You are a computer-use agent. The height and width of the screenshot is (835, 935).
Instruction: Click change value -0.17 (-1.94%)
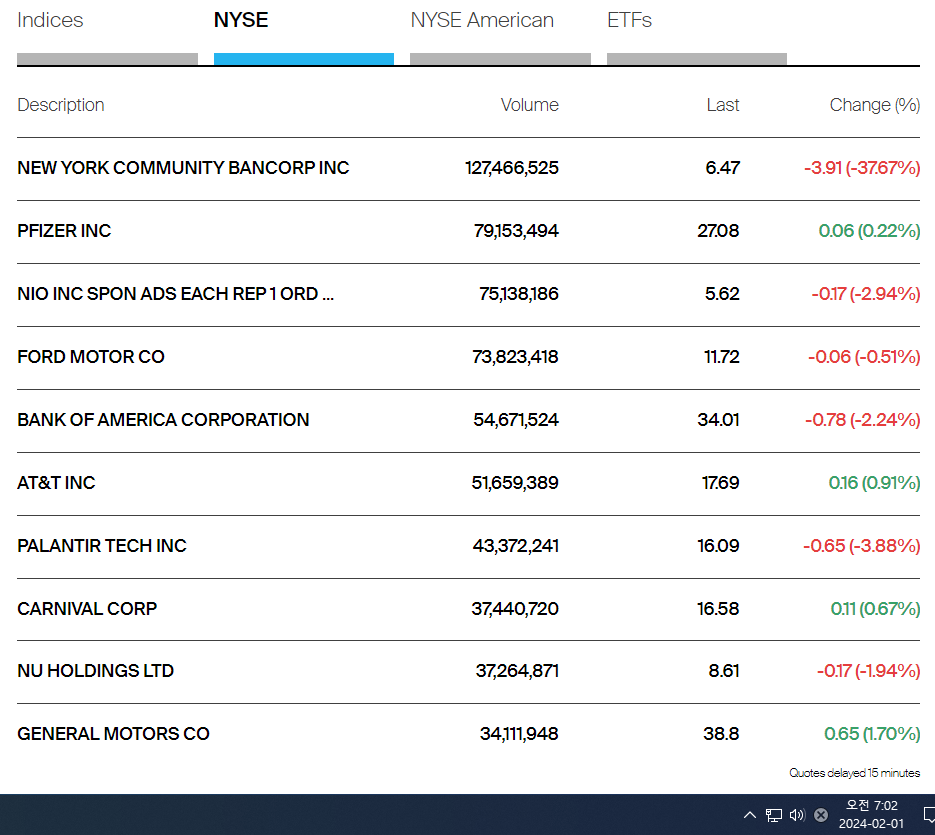click(x=868, y=671)
